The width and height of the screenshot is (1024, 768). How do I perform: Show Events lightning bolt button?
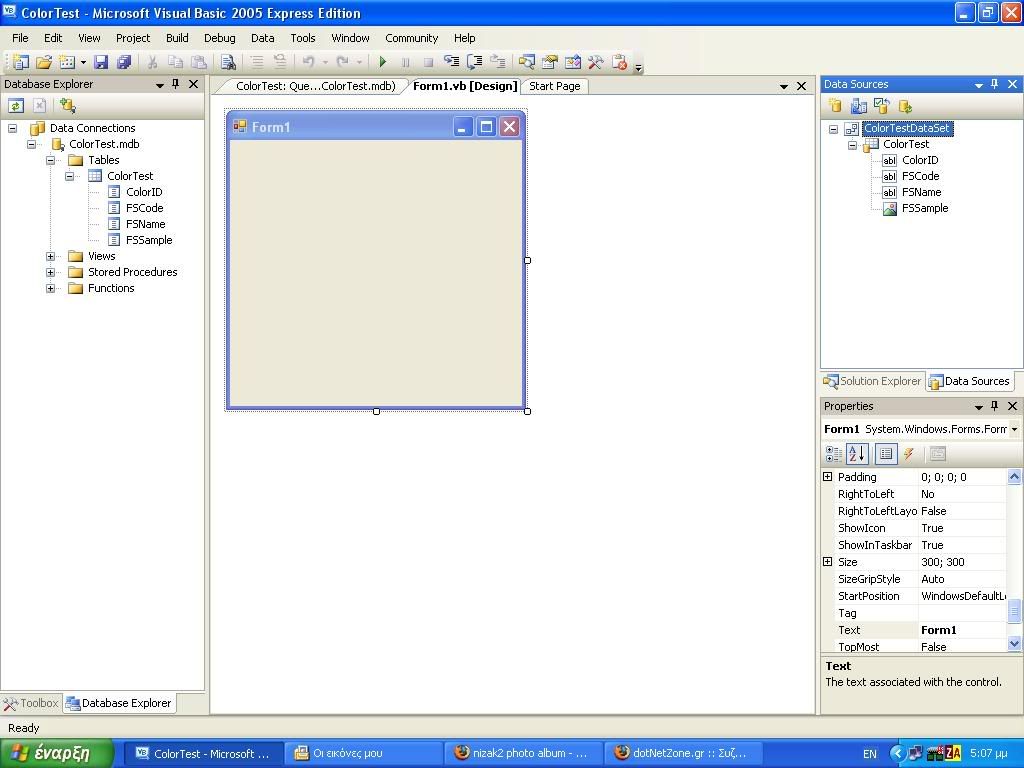pos(908,454)
